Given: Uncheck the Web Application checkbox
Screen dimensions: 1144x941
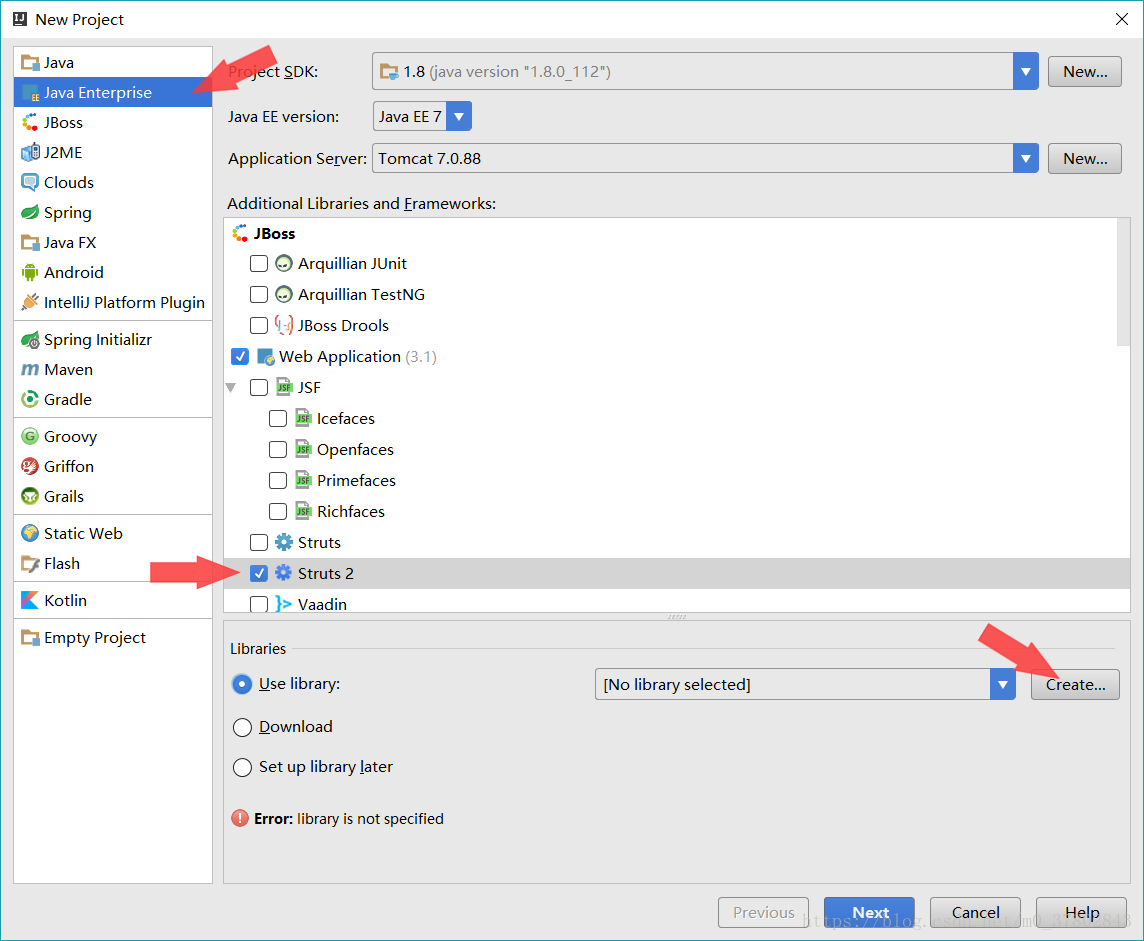Looking at the screenshot, I should click(239, 356).
